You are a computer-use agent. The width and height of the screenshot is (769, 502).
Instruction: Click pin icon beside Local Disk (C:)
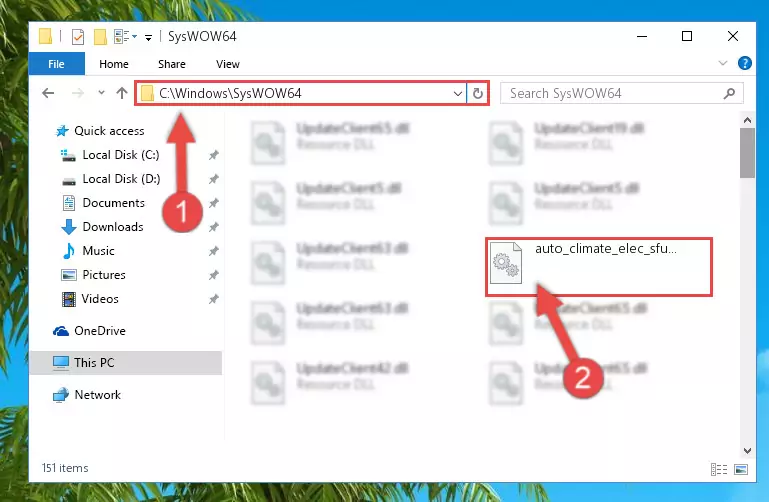[213, 155]
